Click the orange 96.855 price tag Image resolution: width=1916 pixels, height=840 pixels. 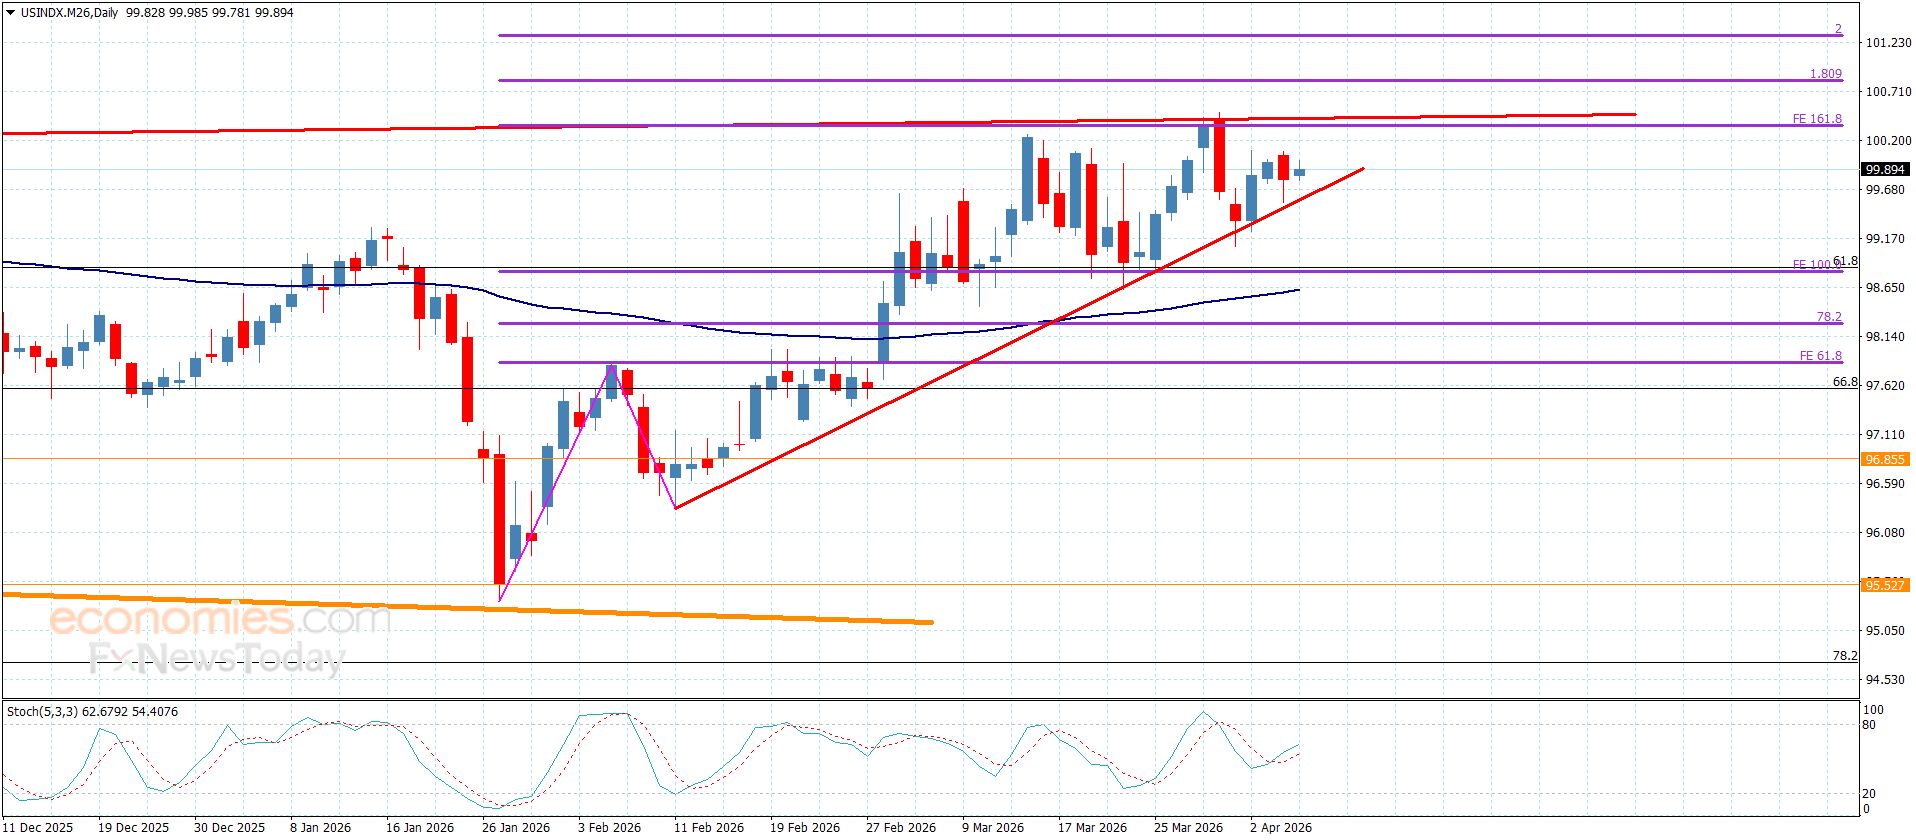tap(1885, 459)
